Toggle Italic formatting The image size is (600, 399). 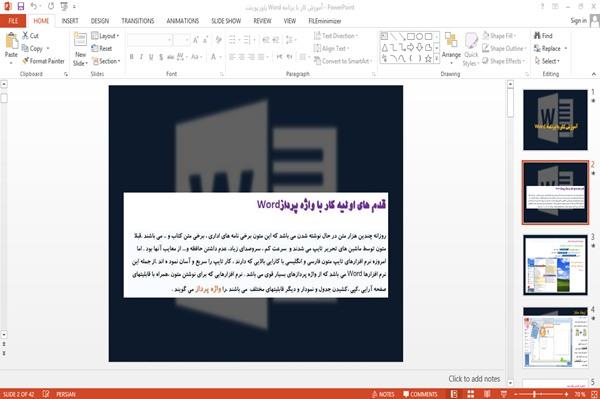tap(141, 57)
